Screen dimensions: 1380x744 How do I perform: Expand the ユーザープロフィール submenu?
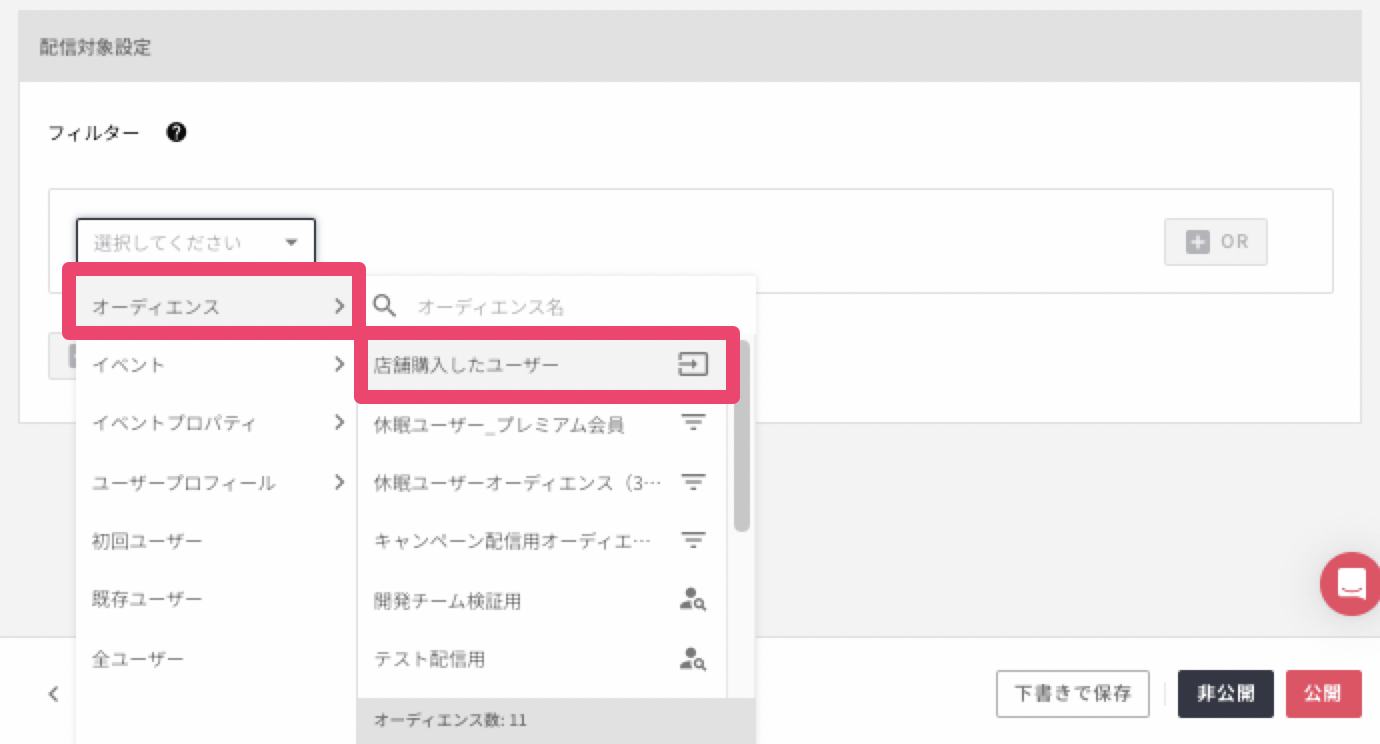coord(216,482)
